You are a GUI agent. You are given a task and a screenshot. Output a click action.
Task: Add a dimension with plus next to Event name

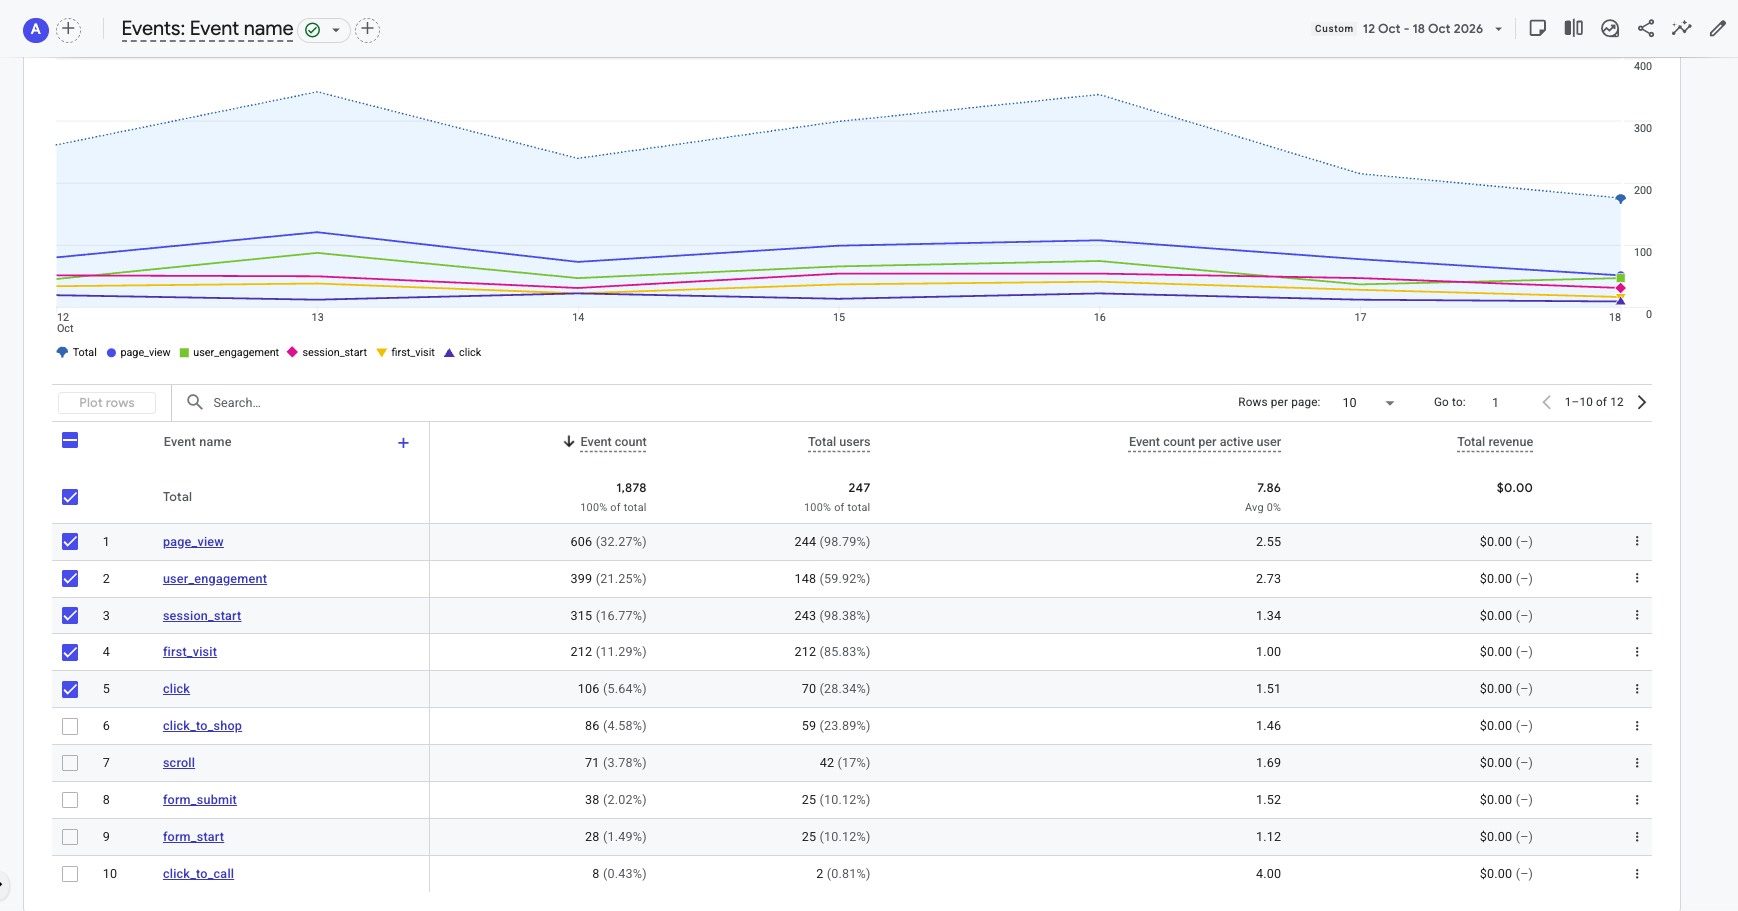pos(403,443)
